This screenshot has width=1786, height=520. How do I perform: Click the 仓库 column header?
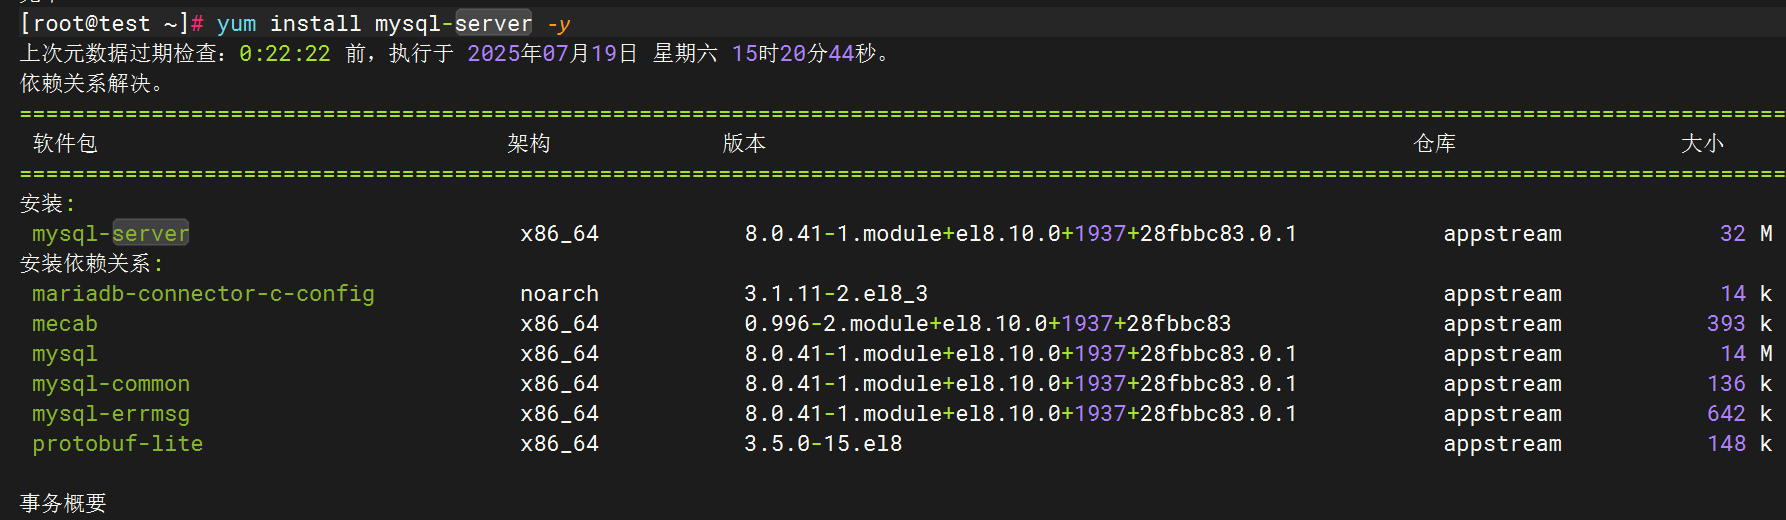(x=1435, y=144)
